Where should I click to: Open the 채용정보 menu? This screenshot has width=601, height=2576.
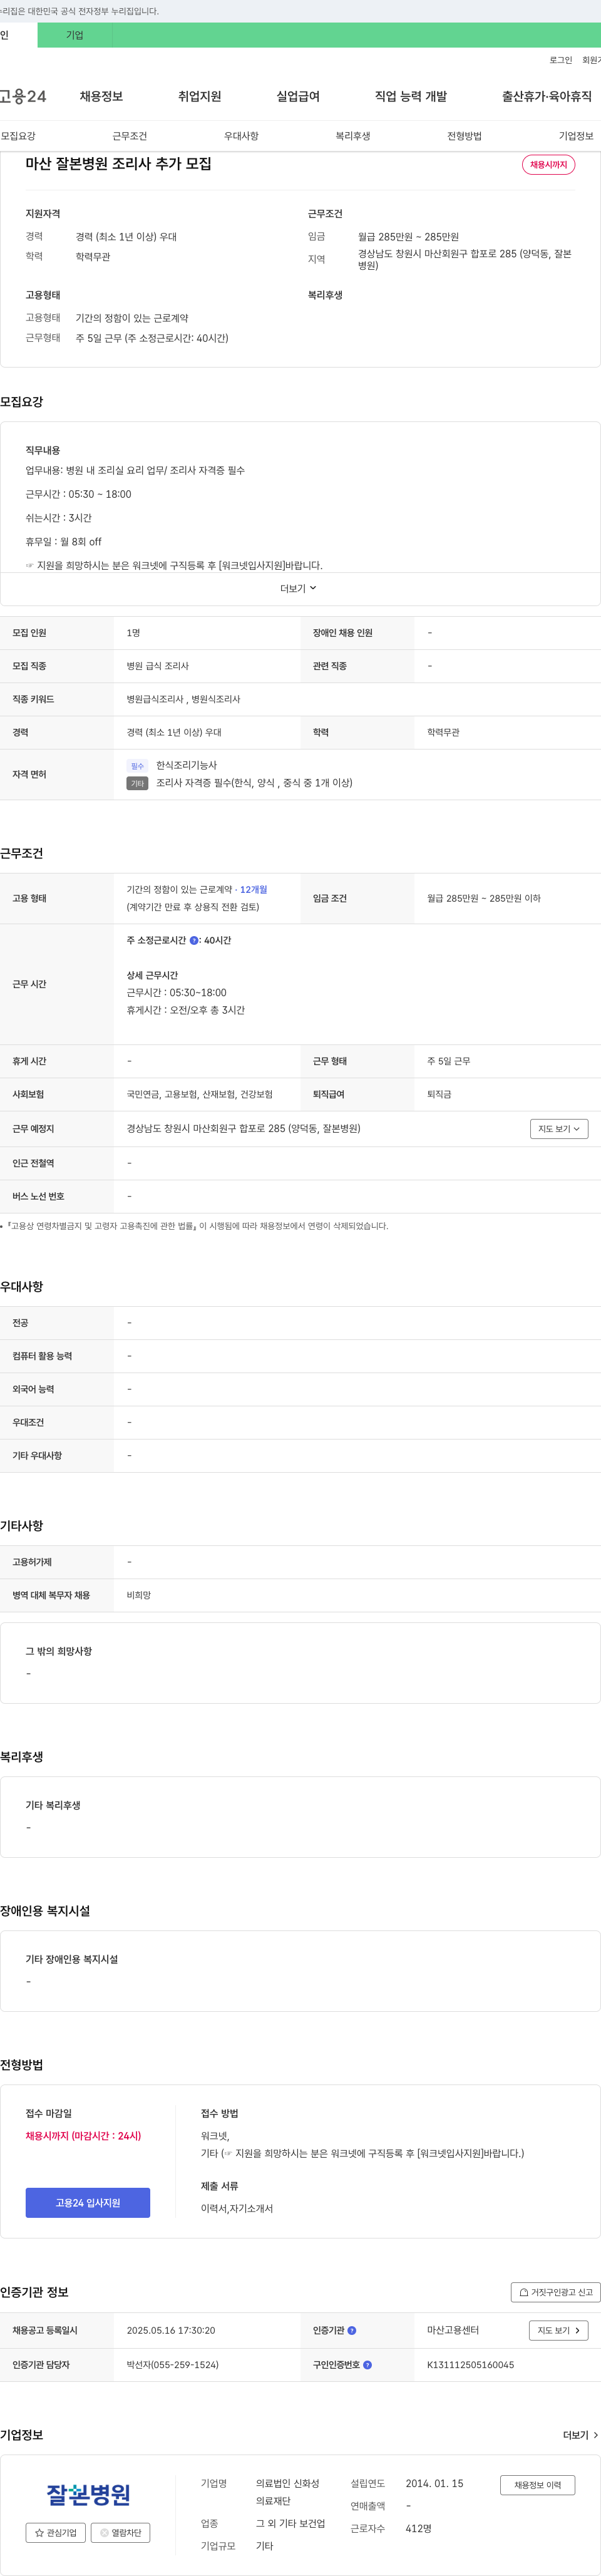(101, 96)
